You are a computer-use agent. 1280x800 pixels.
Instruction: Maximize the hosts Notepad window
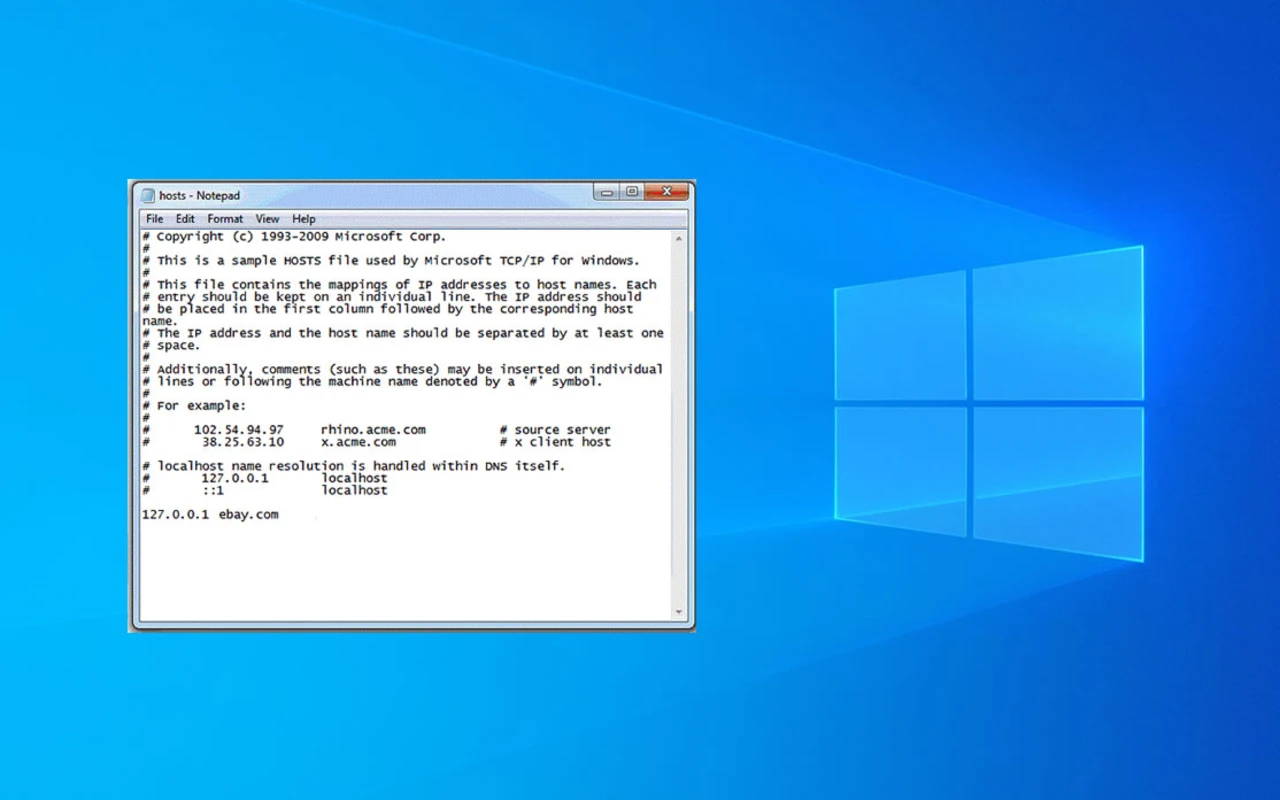[x=632, y=191]
